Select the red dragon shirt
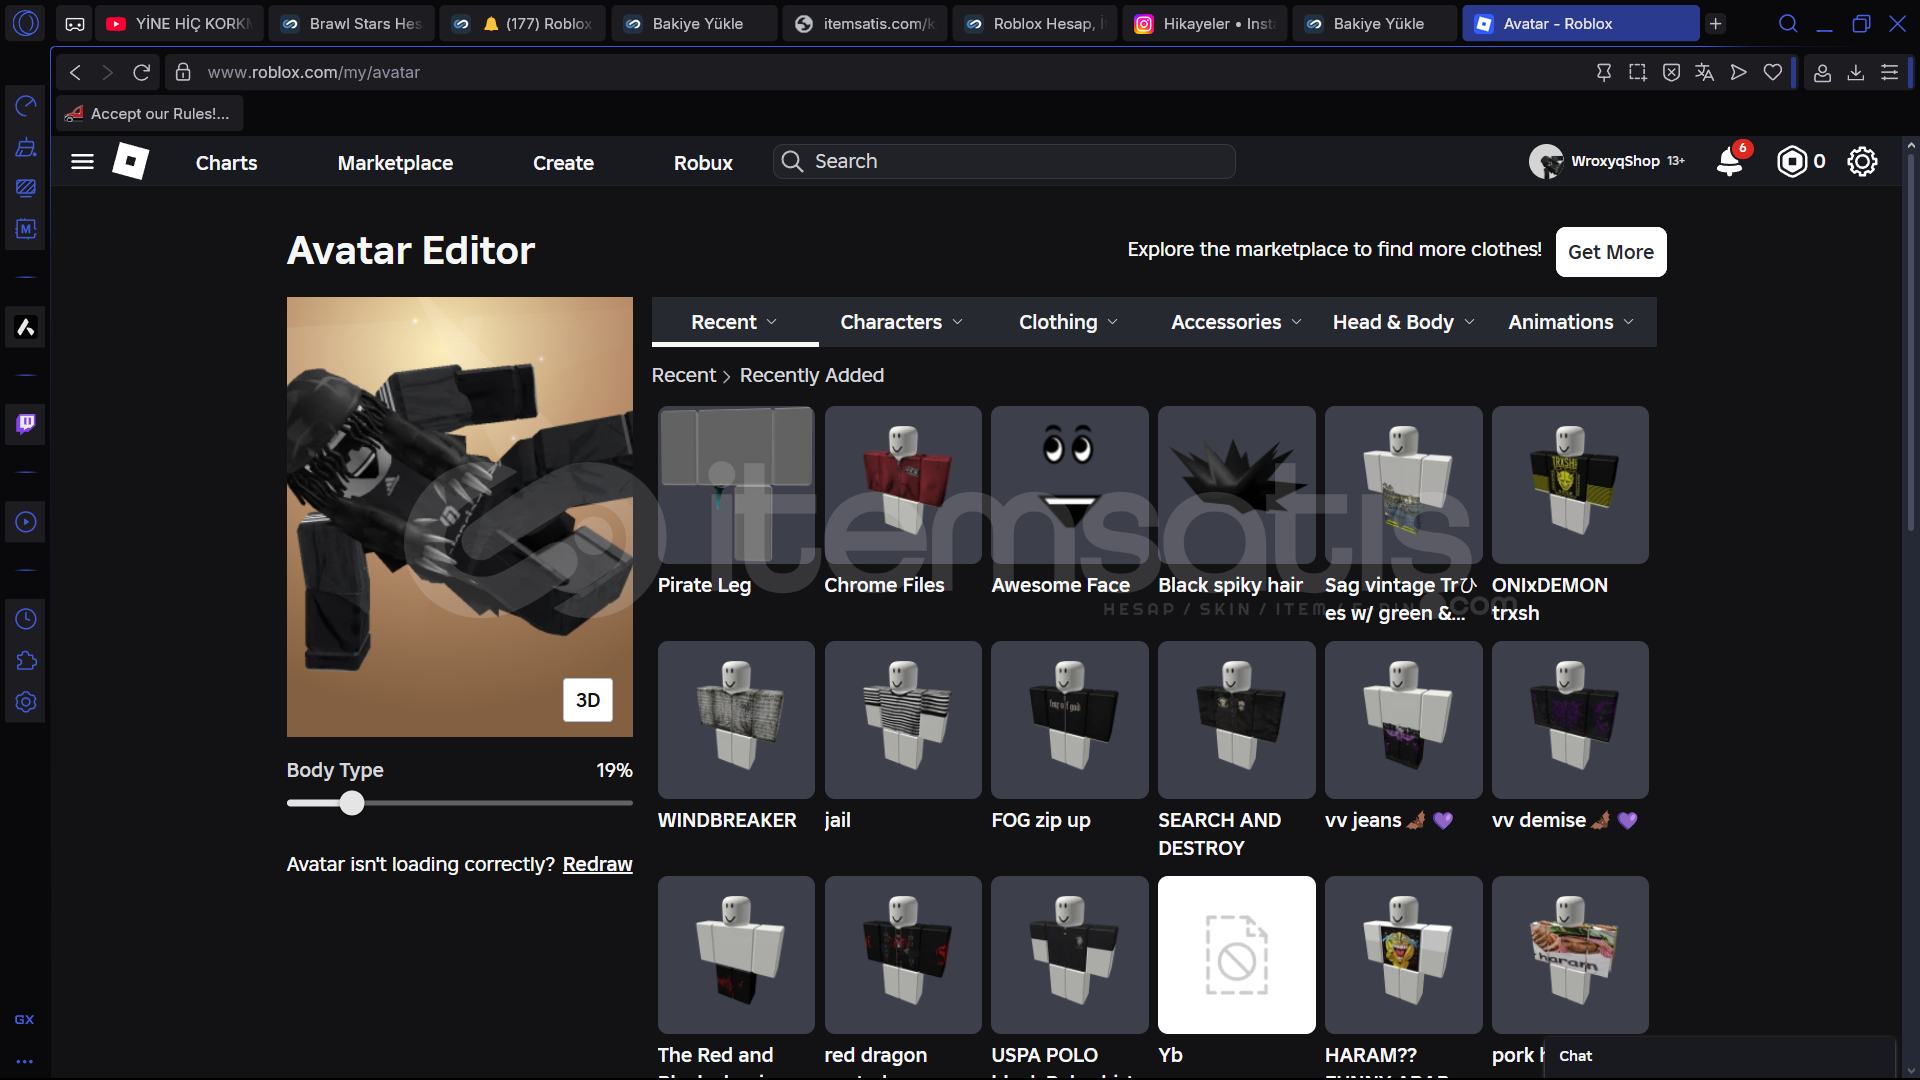This screenshot has height=1080, width=1920. point(903,955)
